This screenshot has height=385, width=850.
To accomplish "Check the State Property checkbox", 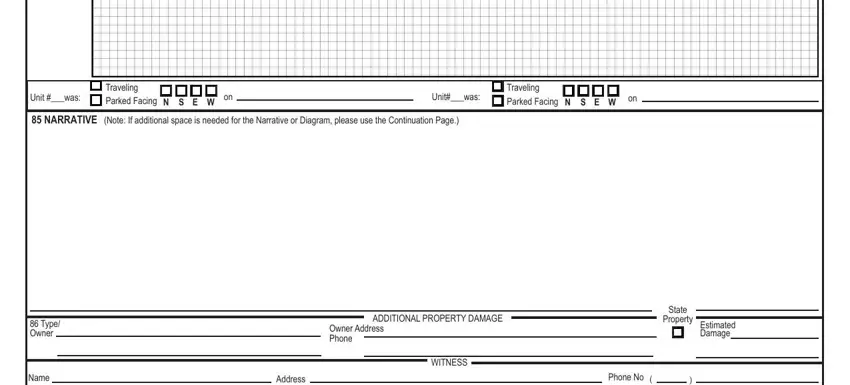I will (678, 332).
